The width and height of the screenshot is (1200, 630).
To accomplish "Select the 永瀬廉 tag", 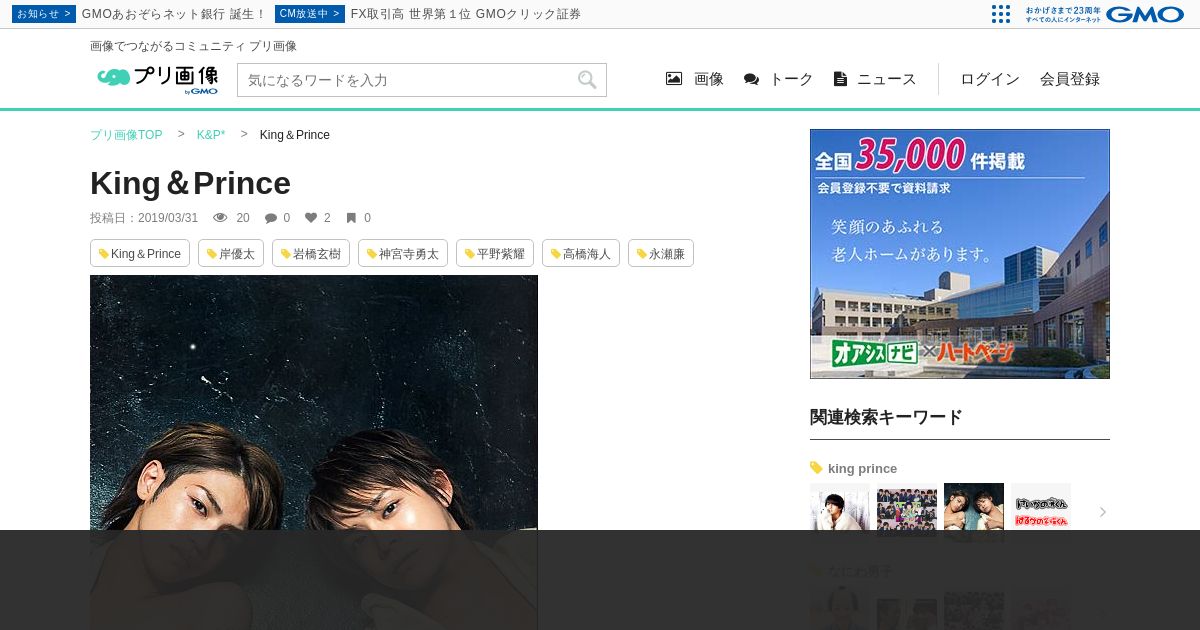I will pyautogui.click(x=661, y=254).
